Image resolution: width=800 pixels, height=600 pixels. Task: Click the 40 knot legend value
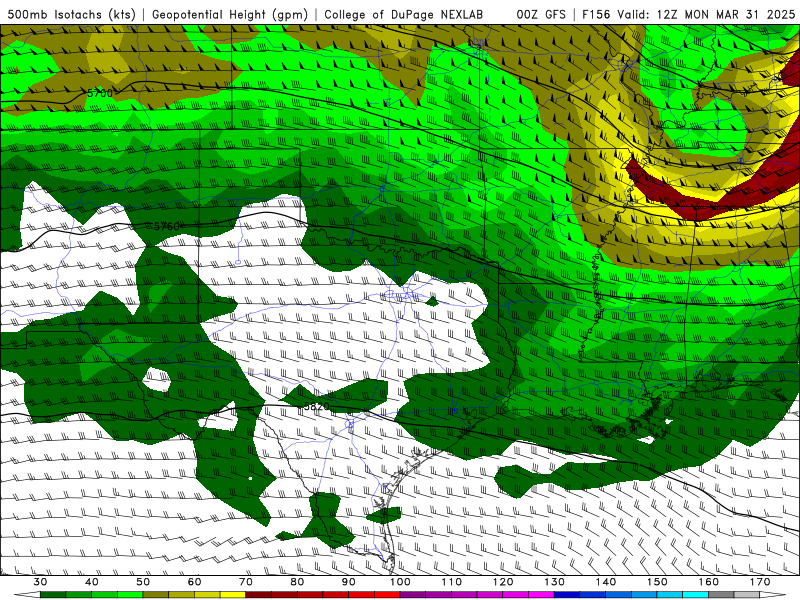pyautogui.click(x=92, y=582)
